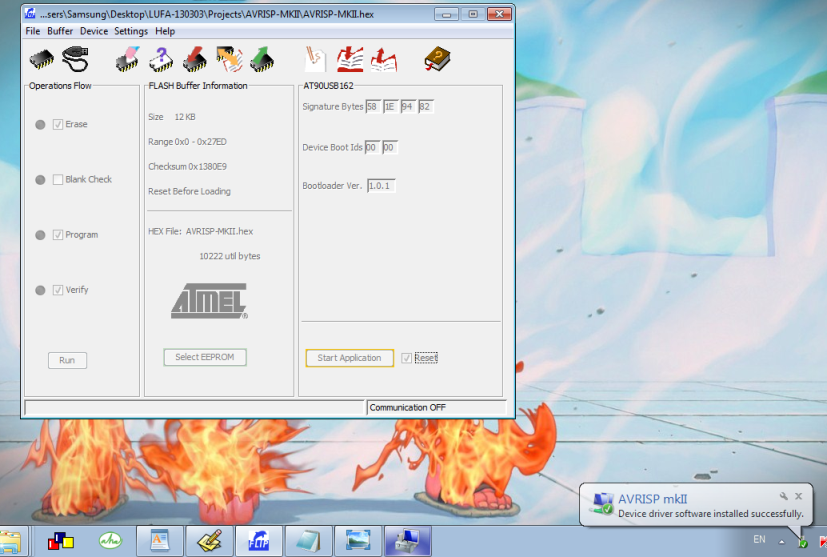Click the Program Target Device Memory icon
The width and height of the screenshot is (827, 557).
pos(195,59)
